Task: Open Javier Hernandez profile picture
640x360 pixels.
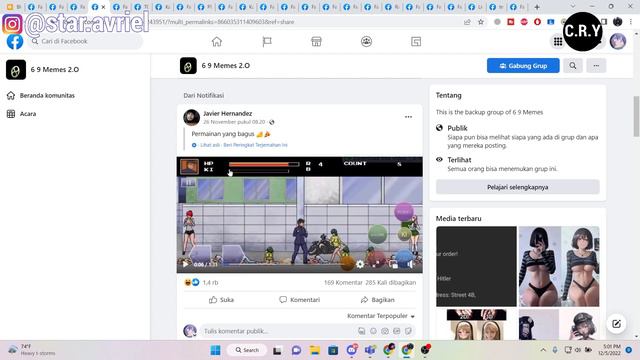Action: [x=191, y=118]
